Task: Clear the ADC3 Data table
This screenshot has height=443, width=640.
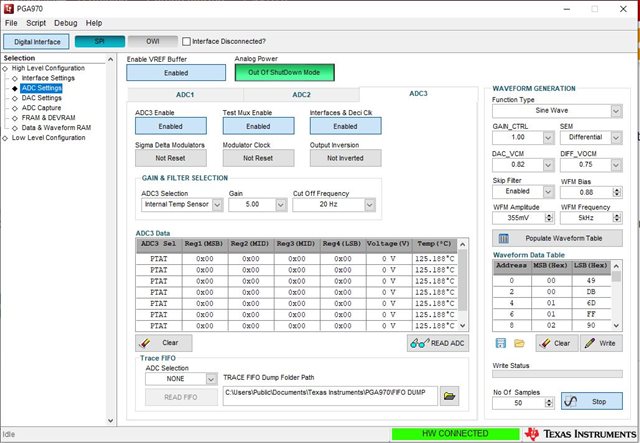Action: click(x=164, y=343)
